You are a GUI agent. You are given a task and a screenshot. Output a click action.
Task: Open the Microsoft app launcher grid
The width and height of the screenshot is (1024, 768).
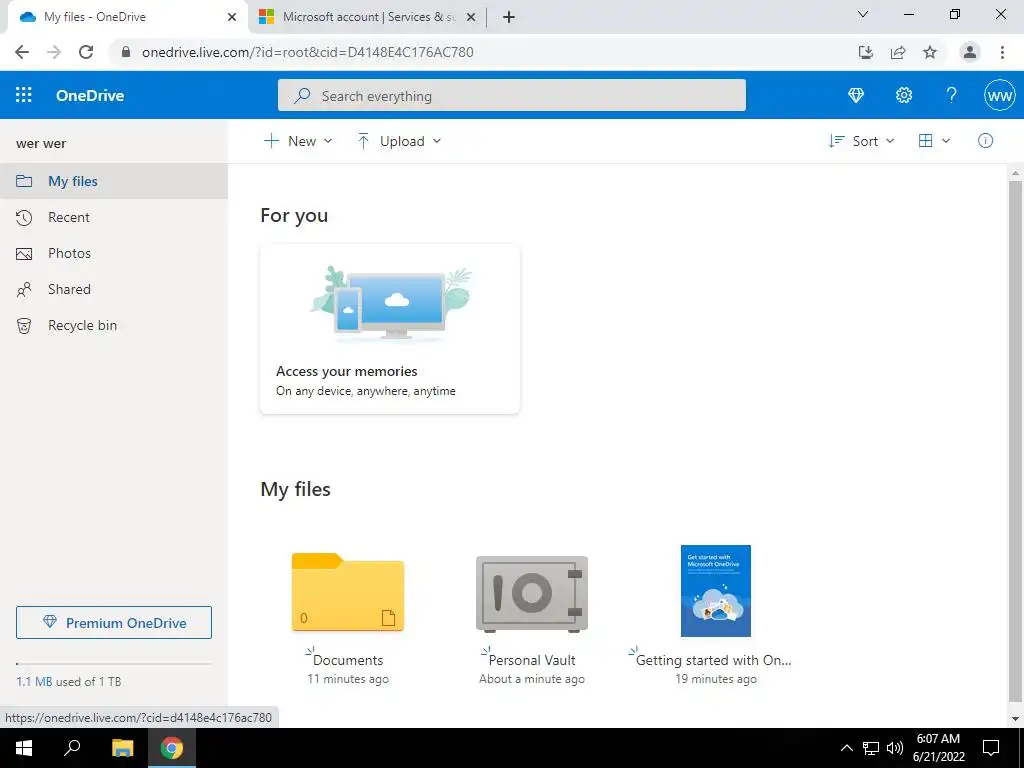click(24, 95)
